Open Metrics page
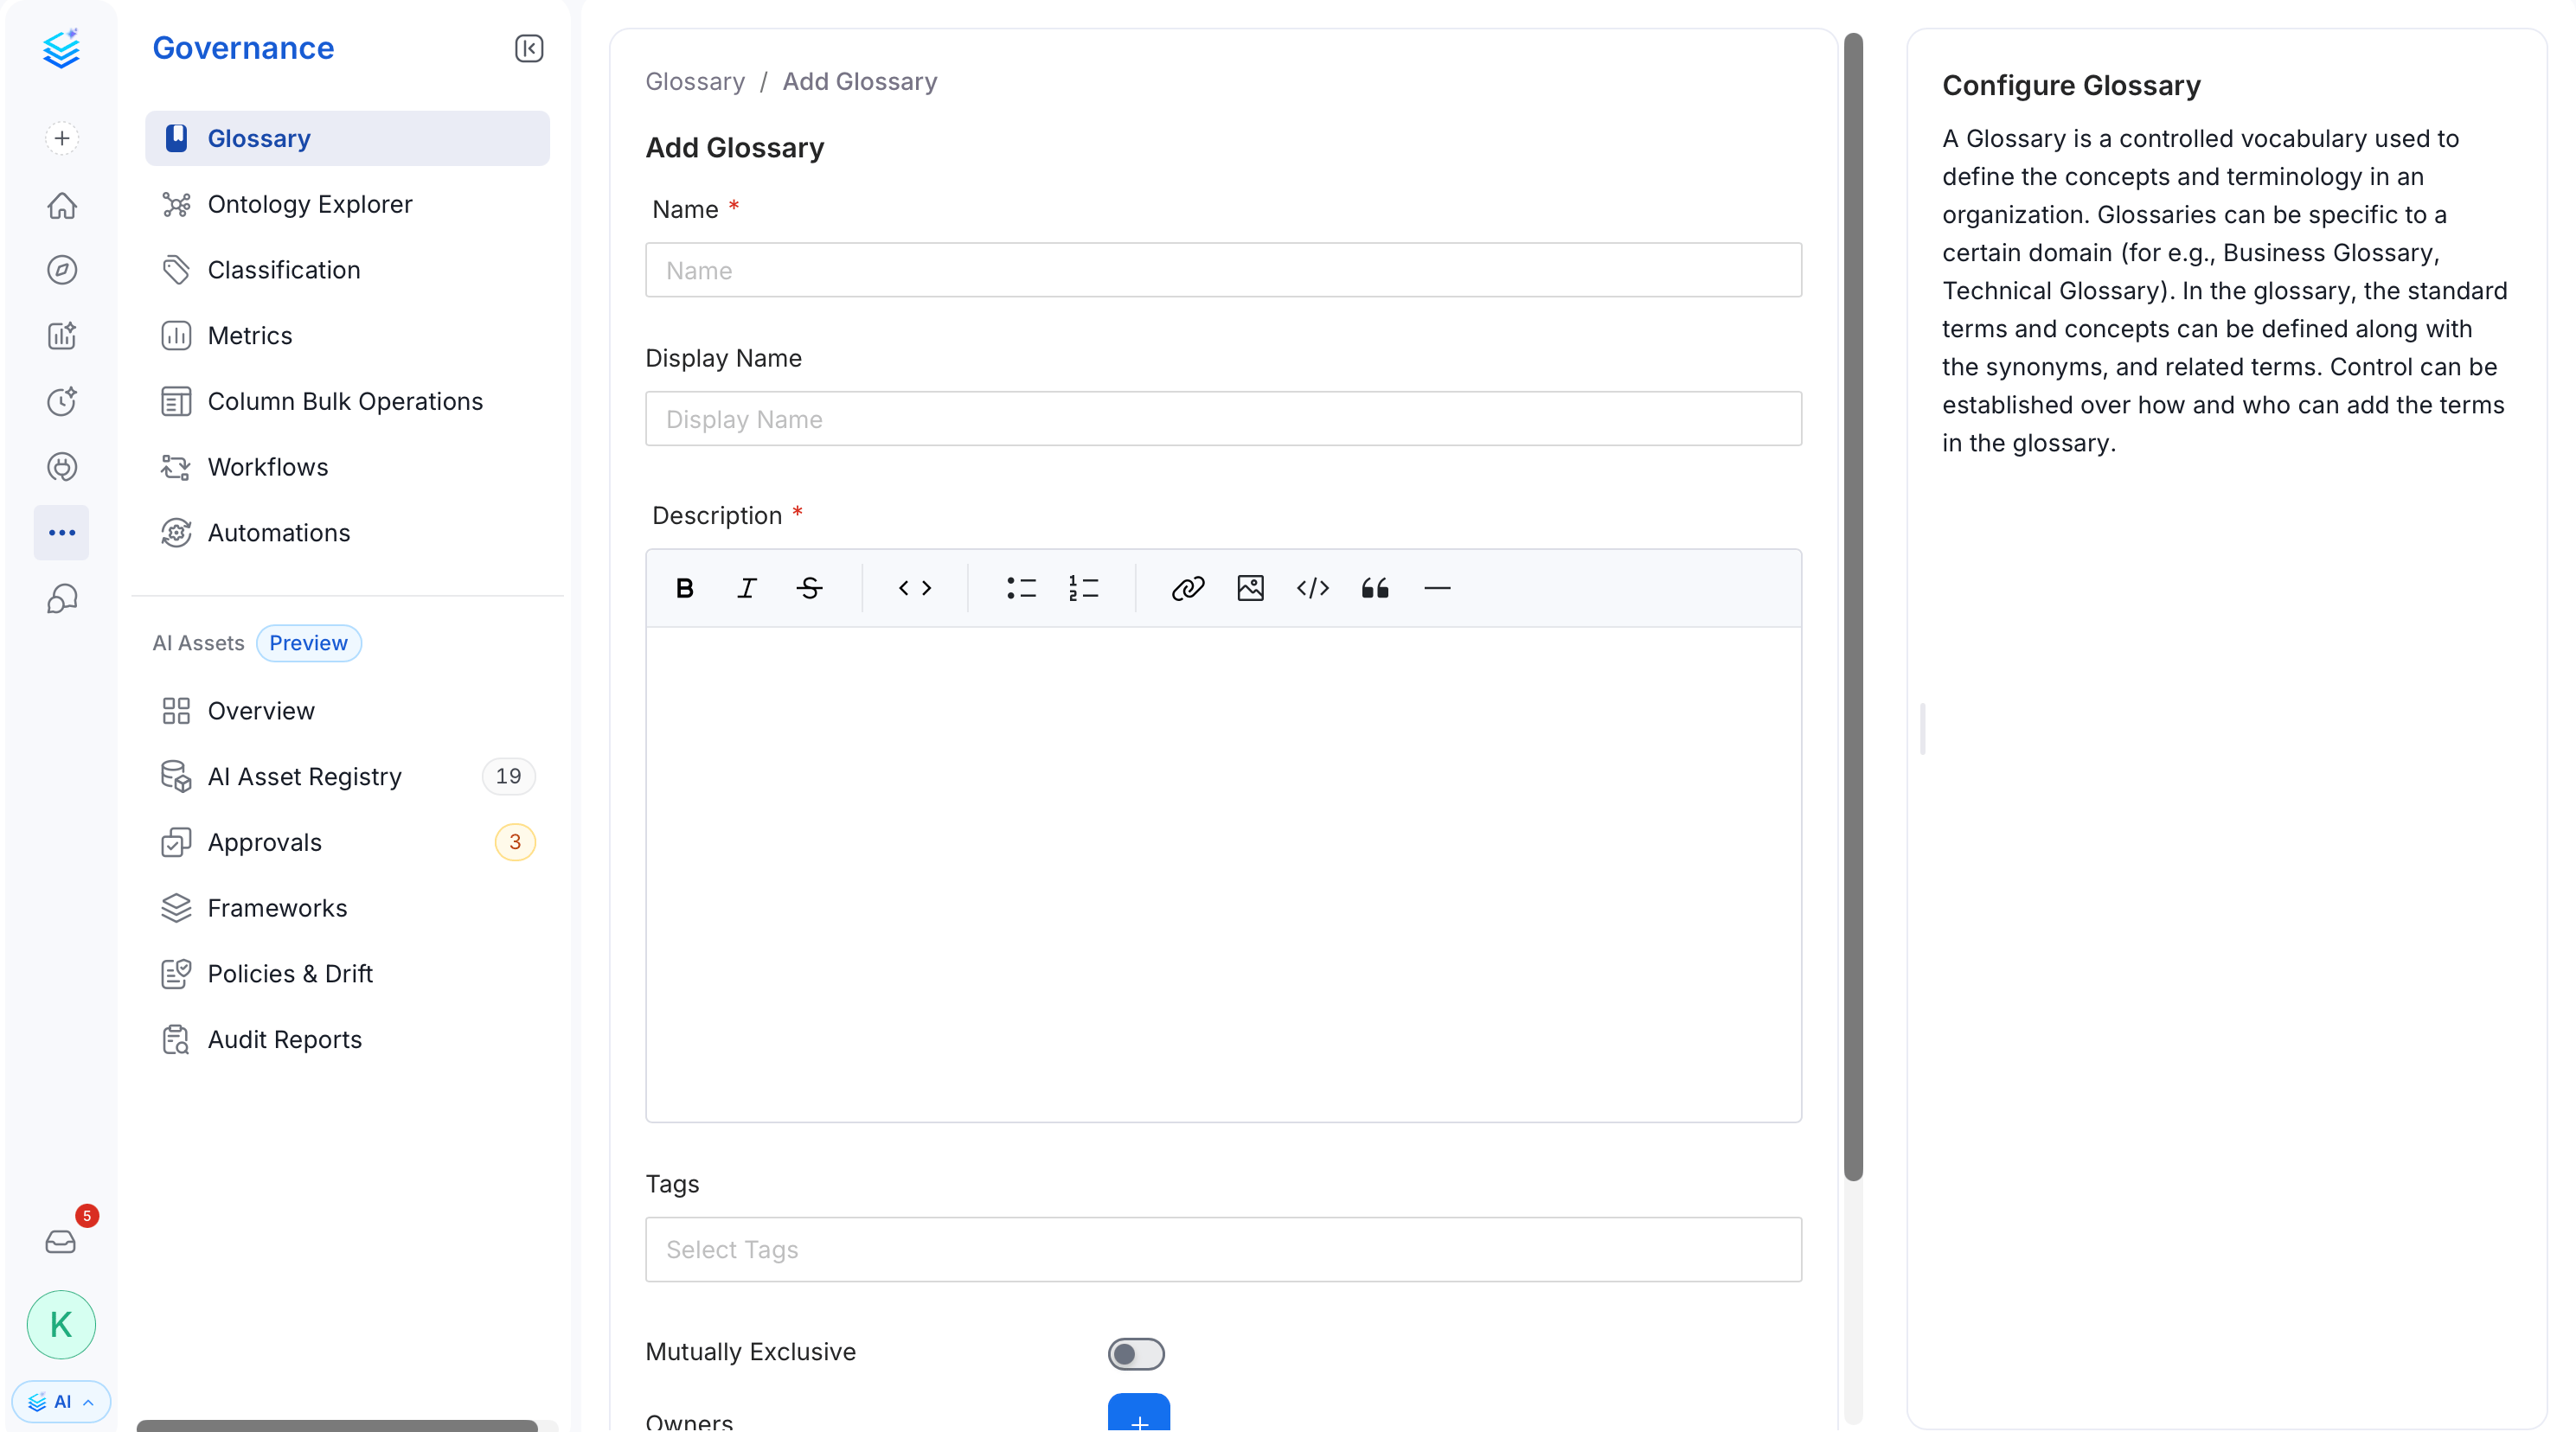 point(347,336)
